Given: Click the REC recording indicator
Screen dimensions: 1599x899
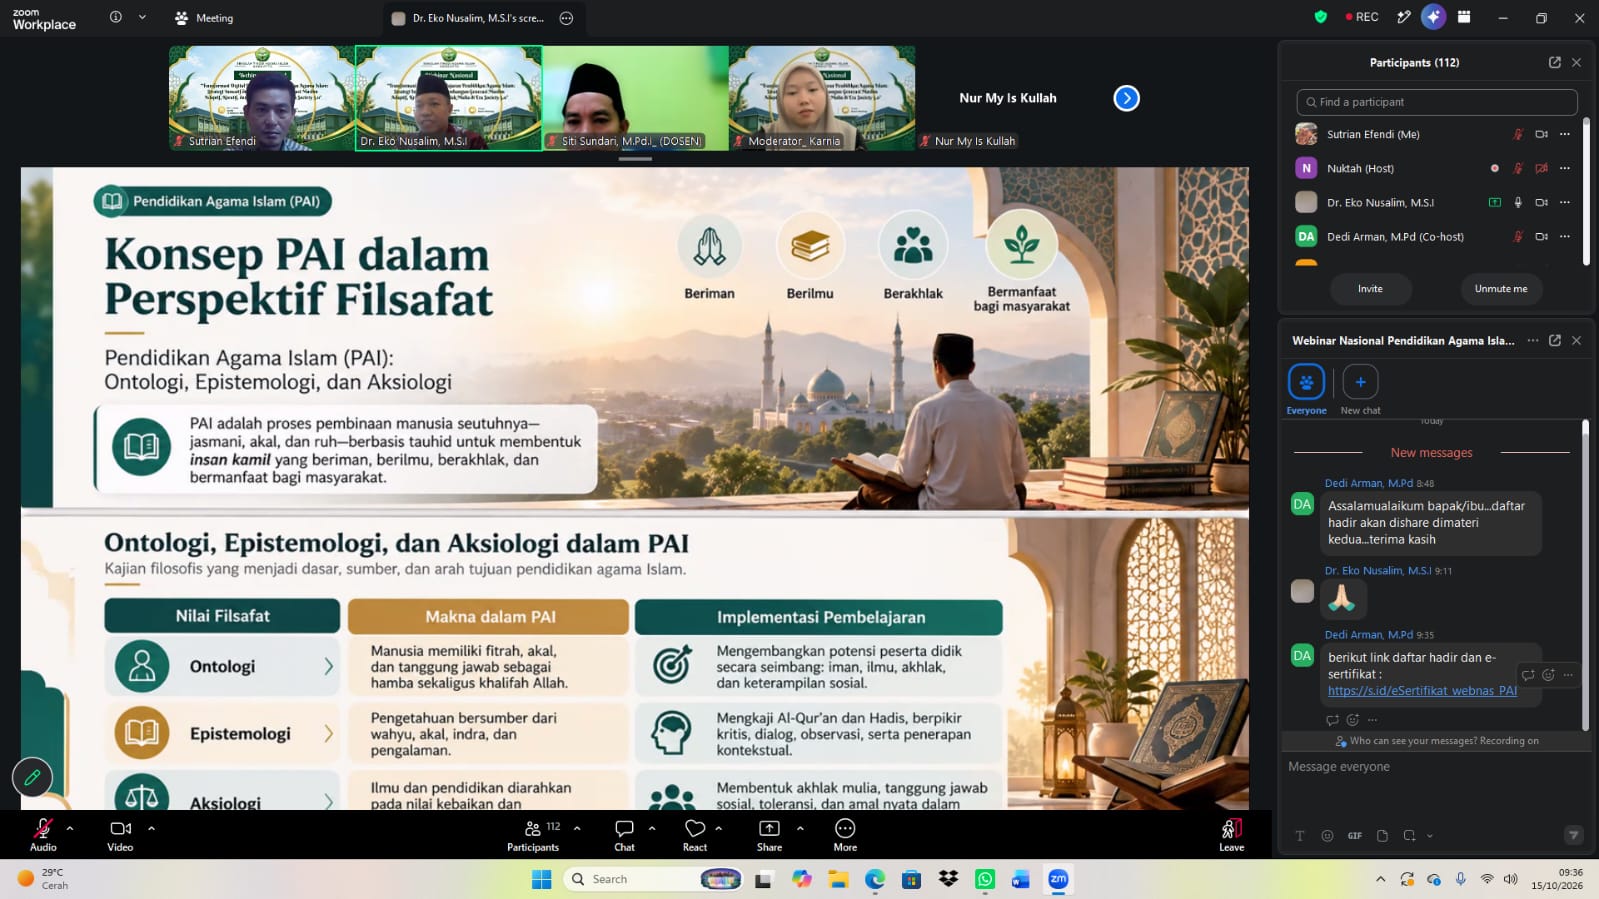Looking at the screenshot, I should (1362, 17).
